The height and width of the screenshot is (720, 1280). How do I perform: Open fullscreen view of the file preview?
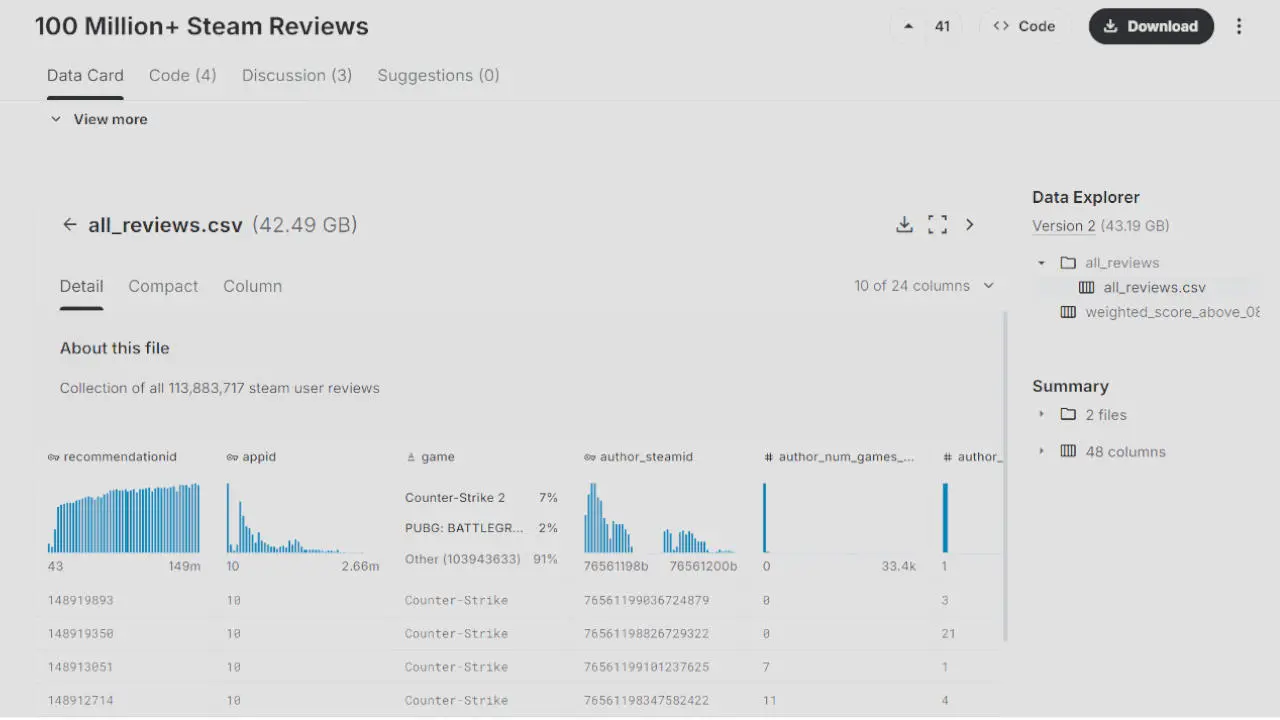(x=937, y=225)
